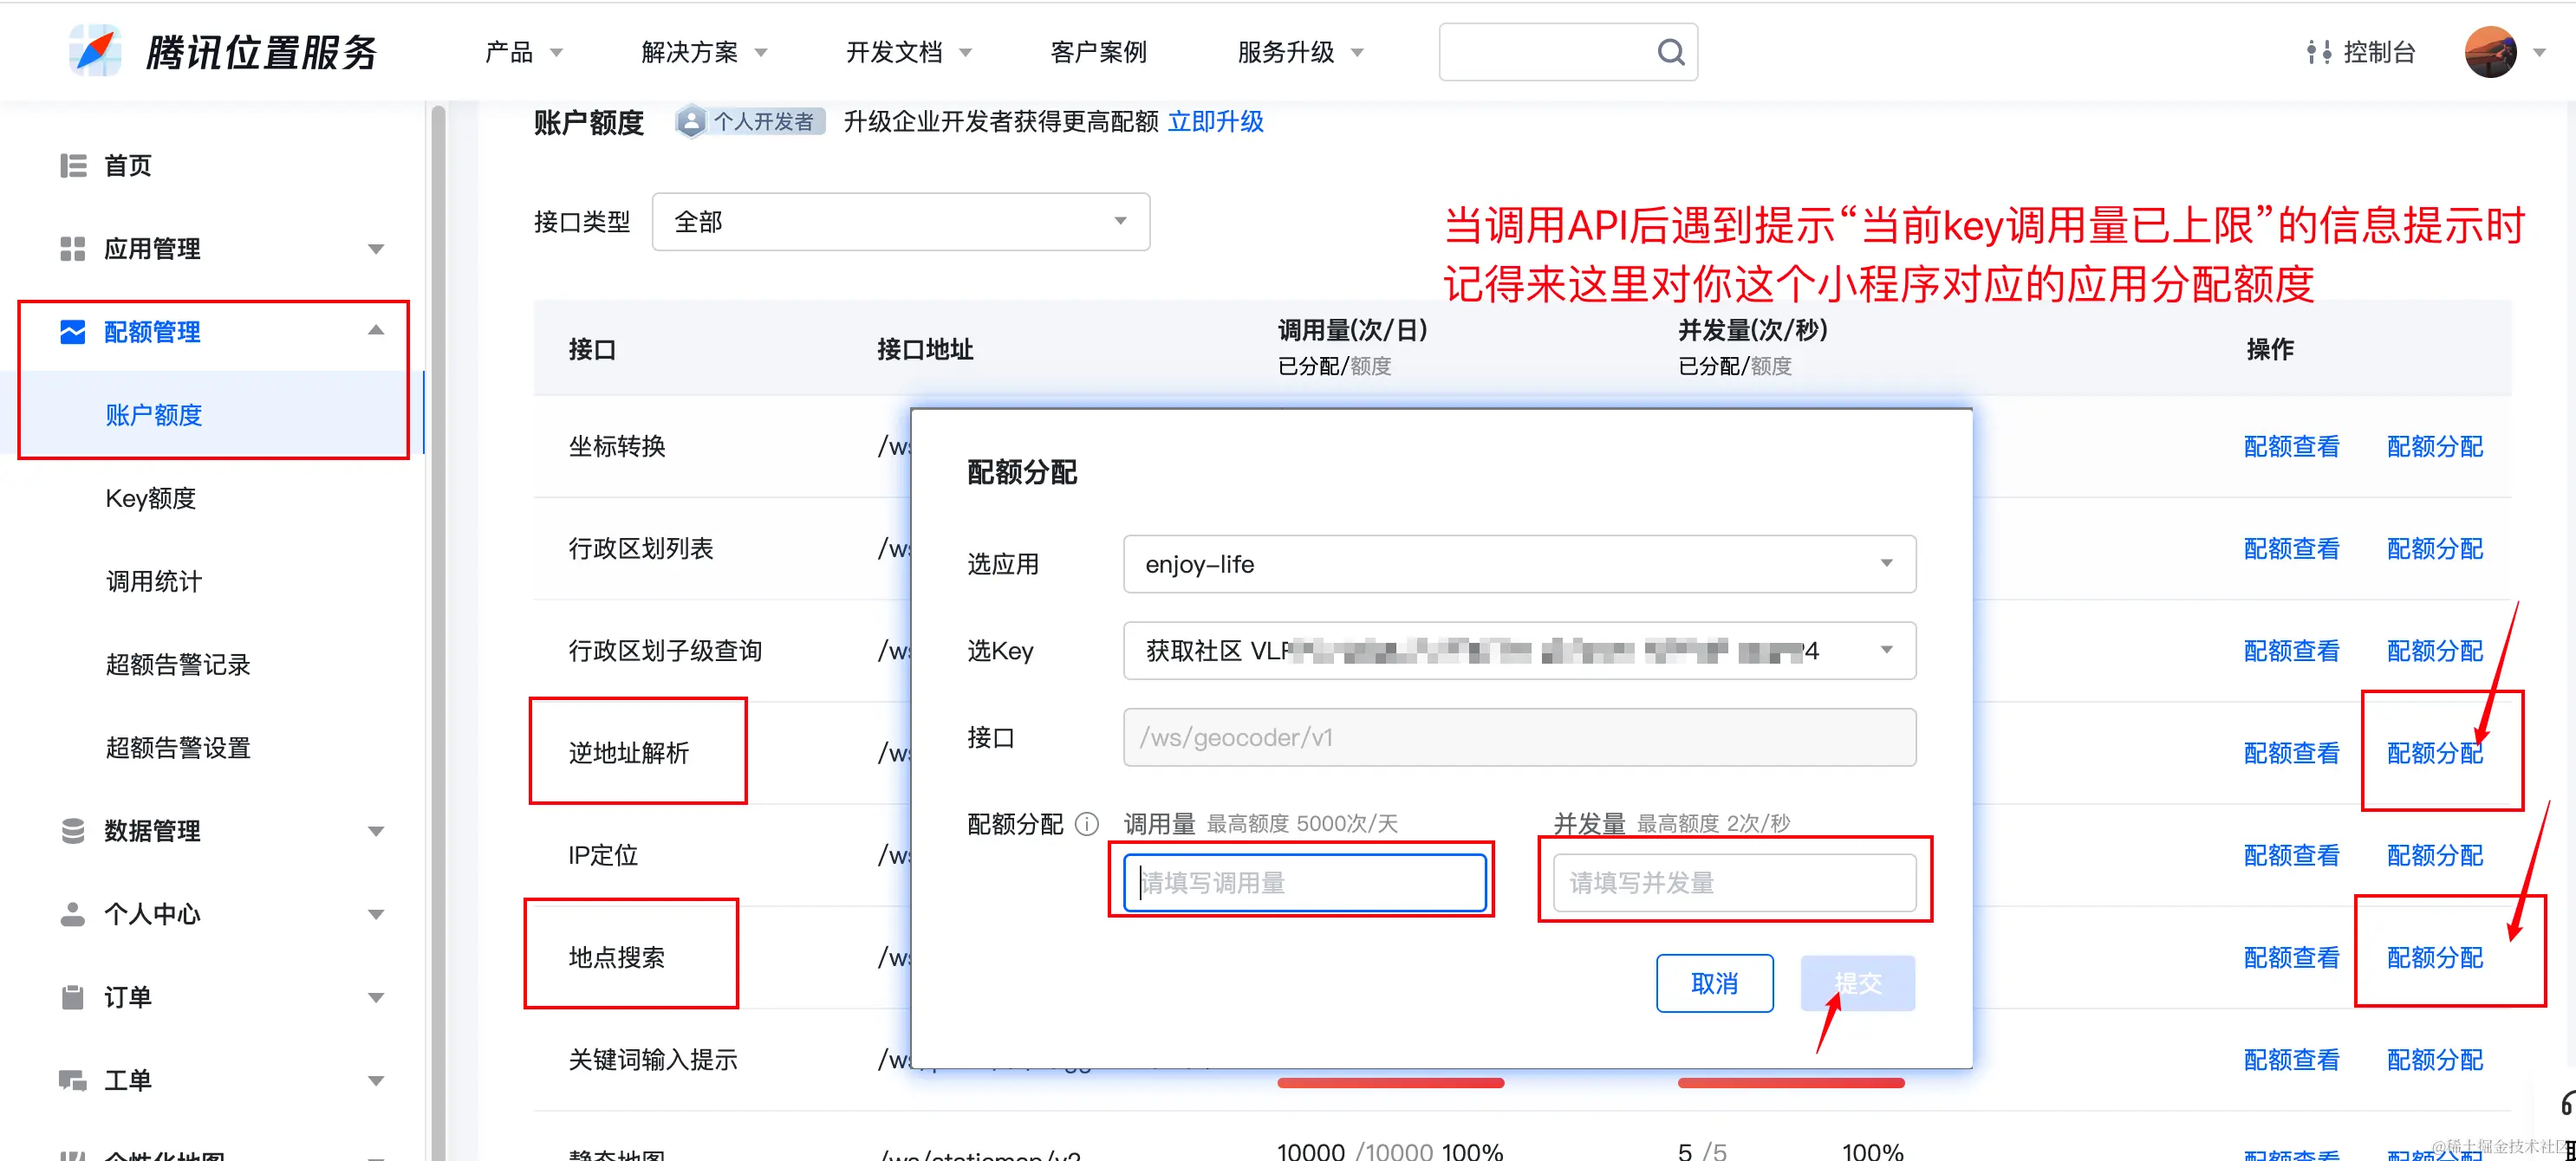
Task: Click the 订单 clipboard icon
Action: [72, 997]
